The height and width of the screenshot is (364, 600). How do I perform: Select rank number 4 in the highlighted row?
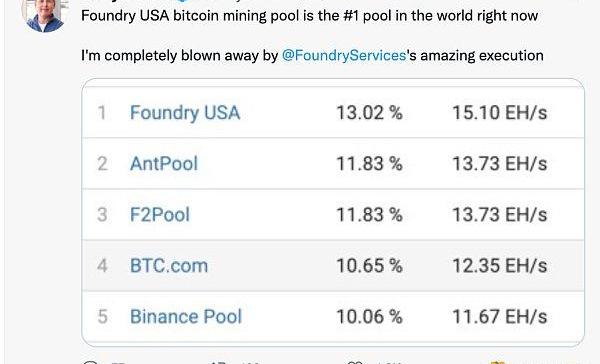[x=102, y=266]
